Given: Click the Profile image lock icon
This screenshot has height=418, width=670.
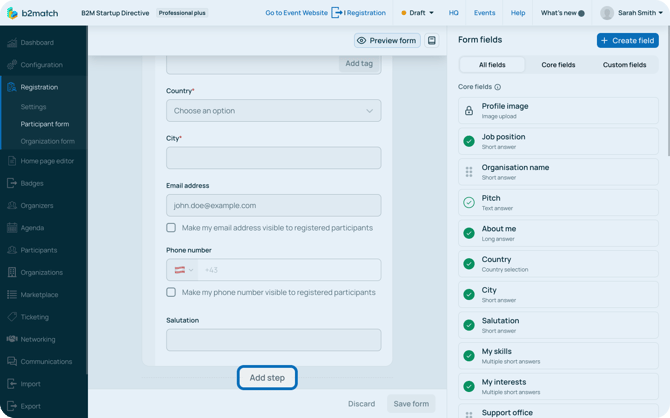Looking at the screenshot, I should coord(469,110).
